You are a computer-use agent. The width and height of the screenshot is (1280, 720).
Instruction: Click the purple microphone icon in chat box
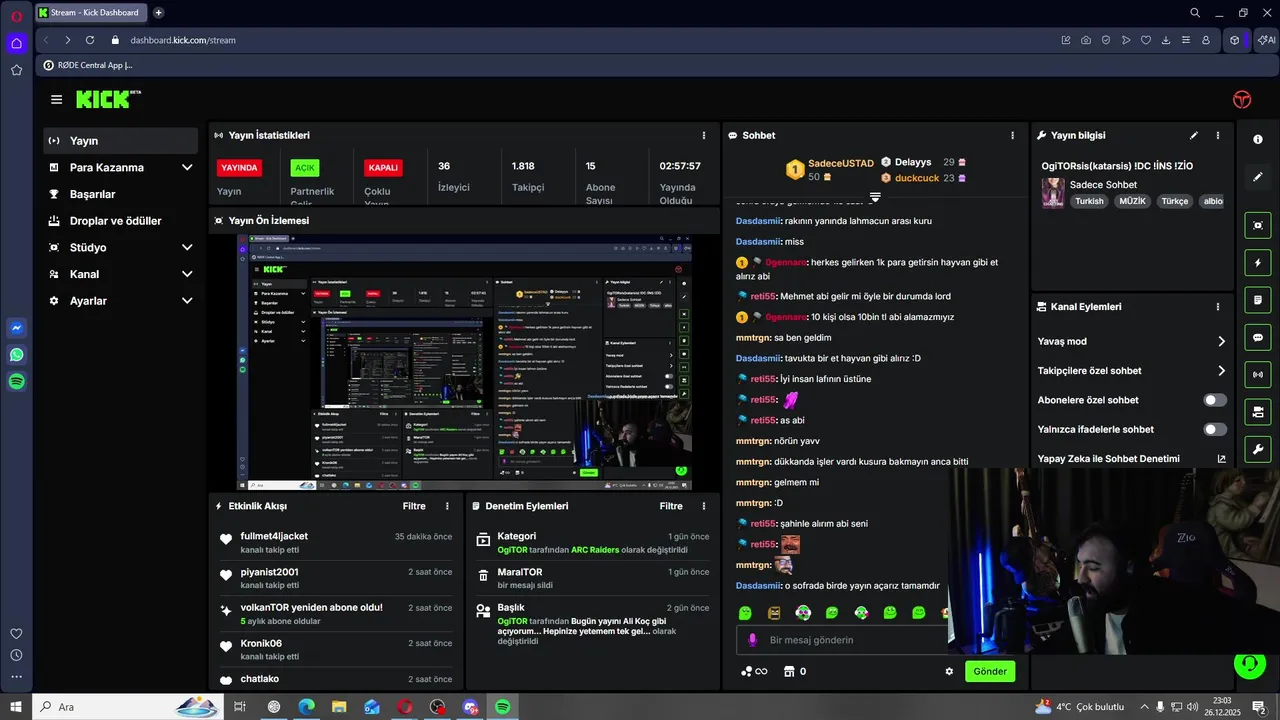pyautogui.click(x=753, y=640)
